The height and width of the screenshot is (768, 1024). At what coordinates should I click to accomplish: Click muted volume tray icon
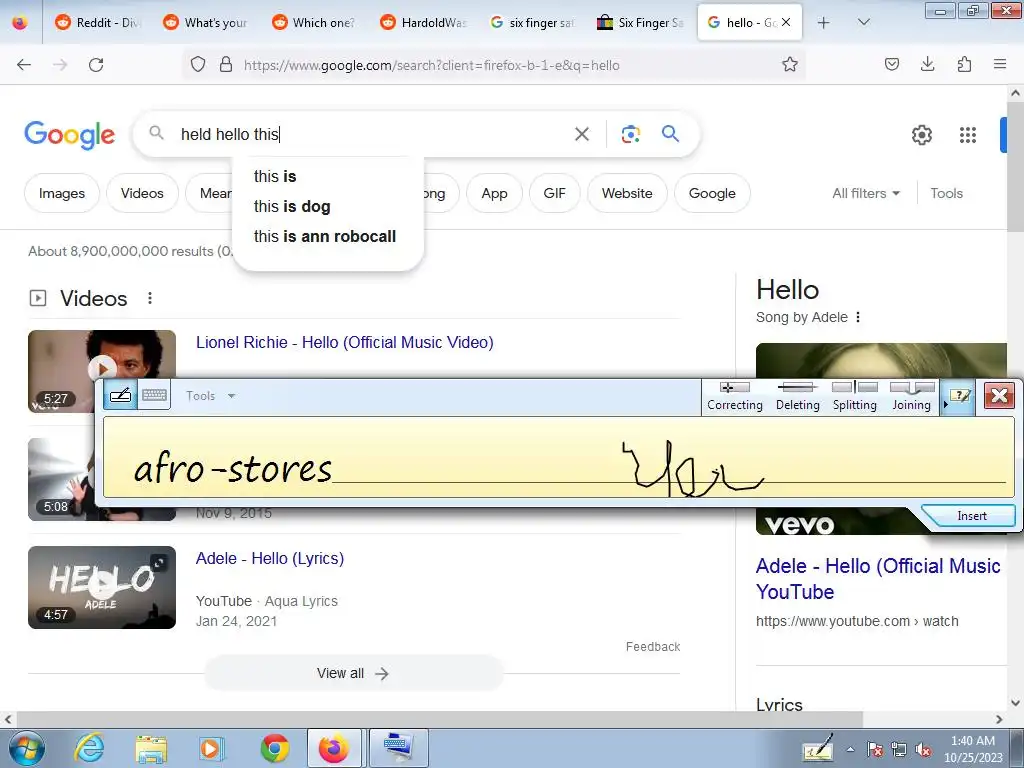pos(923,750)
